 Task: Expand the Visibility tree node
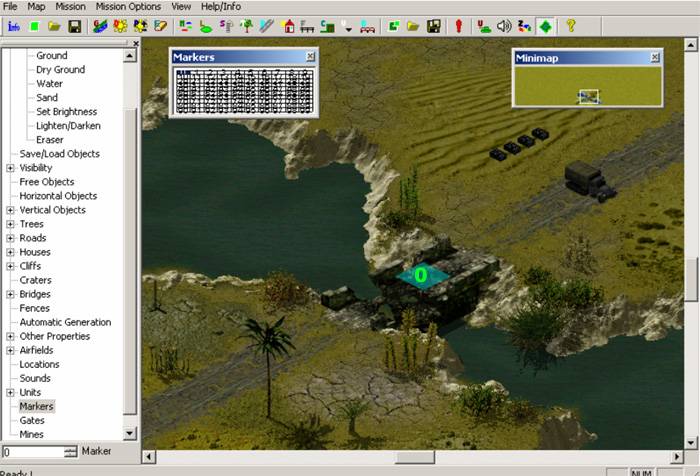tap(10, 168)
